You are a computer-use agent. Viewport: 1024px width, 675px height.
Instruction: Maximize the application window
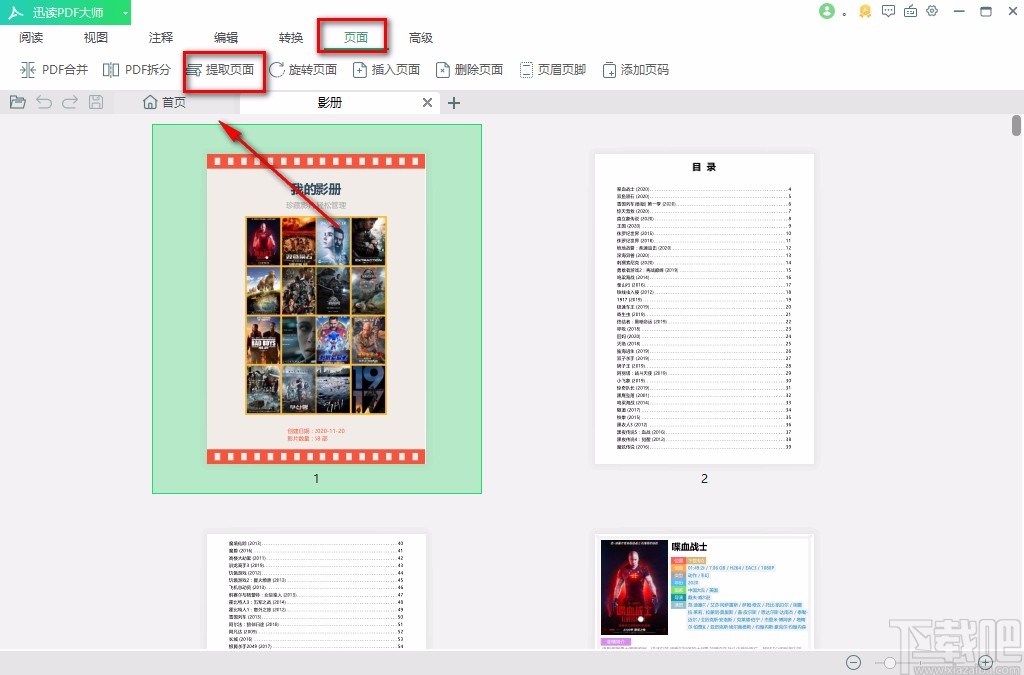point(986,11)
